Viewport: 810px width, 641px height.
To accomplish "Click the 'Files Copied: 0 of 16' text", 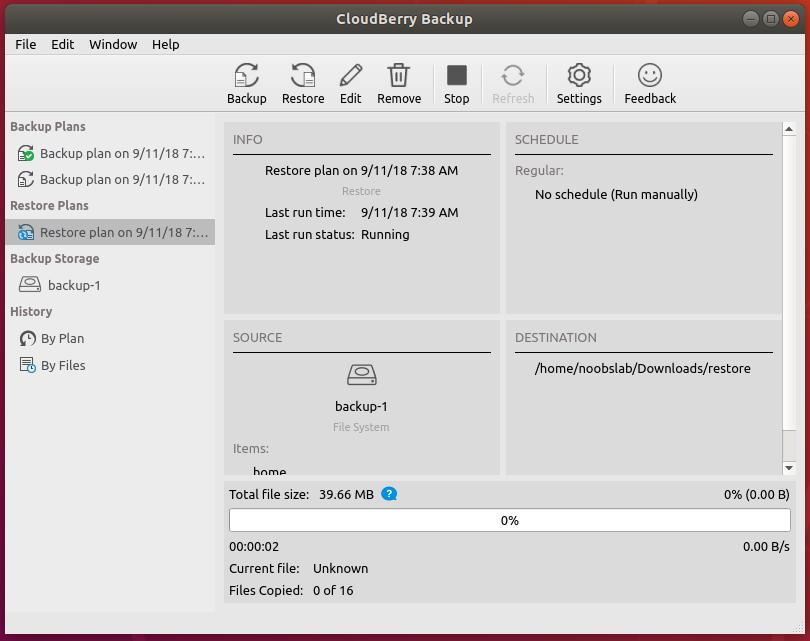I will click(x=291, y=590).
